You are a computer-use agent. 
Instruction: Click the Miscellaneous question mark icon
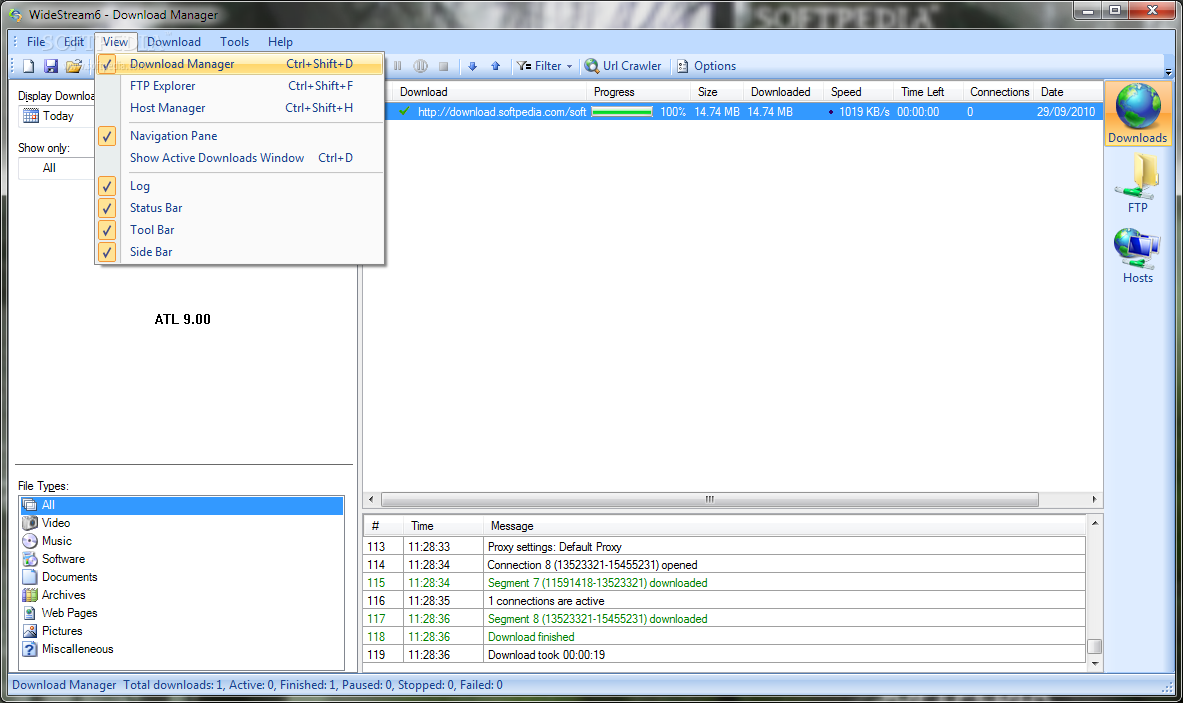(x=30, y=649)
